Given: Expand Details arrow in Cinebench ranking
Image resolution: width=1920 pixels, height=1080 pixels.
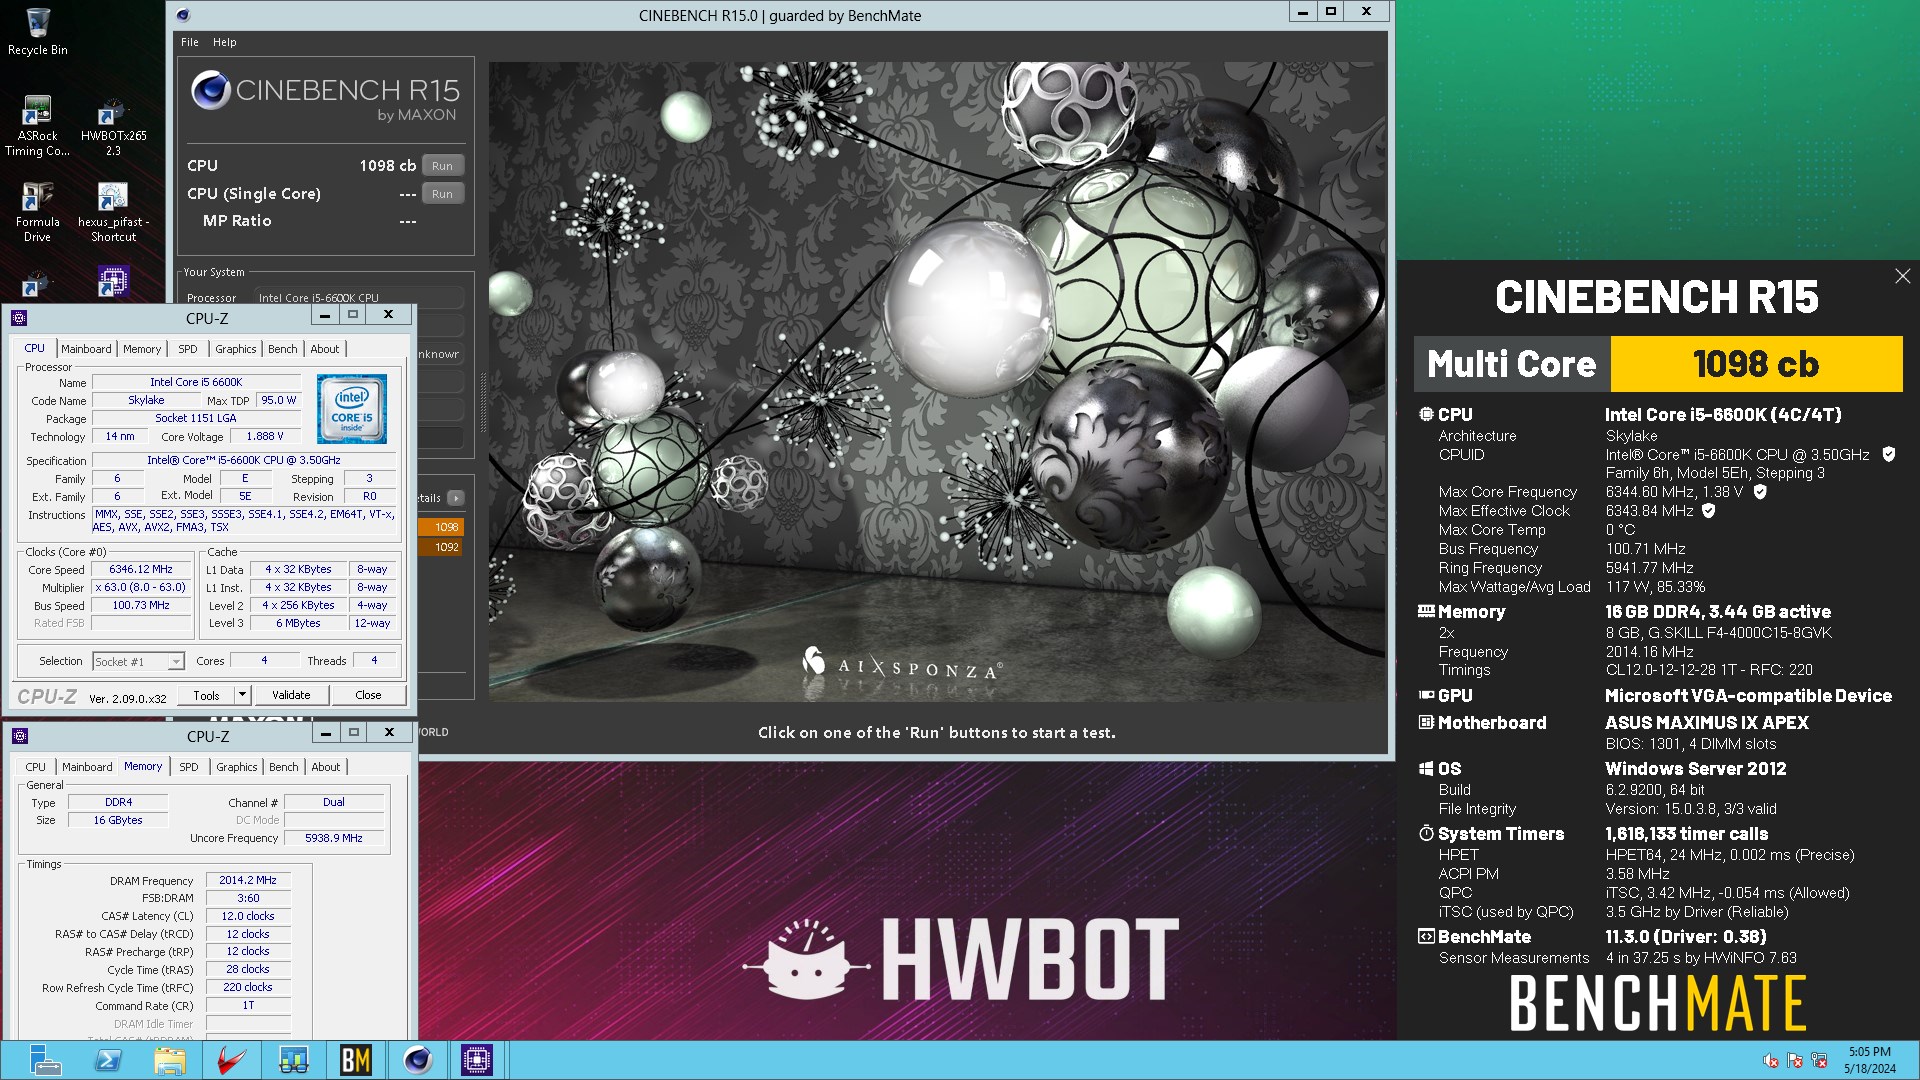Looking at the screenshot, I should coord(456,498).
